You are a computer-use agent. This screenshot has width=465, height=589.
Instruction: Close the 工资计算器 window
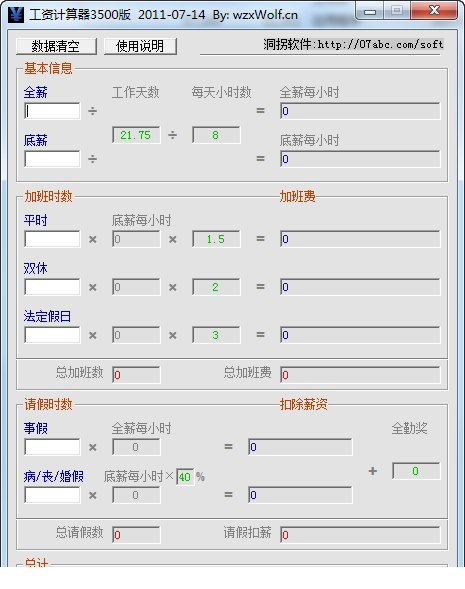coord(434,10)
